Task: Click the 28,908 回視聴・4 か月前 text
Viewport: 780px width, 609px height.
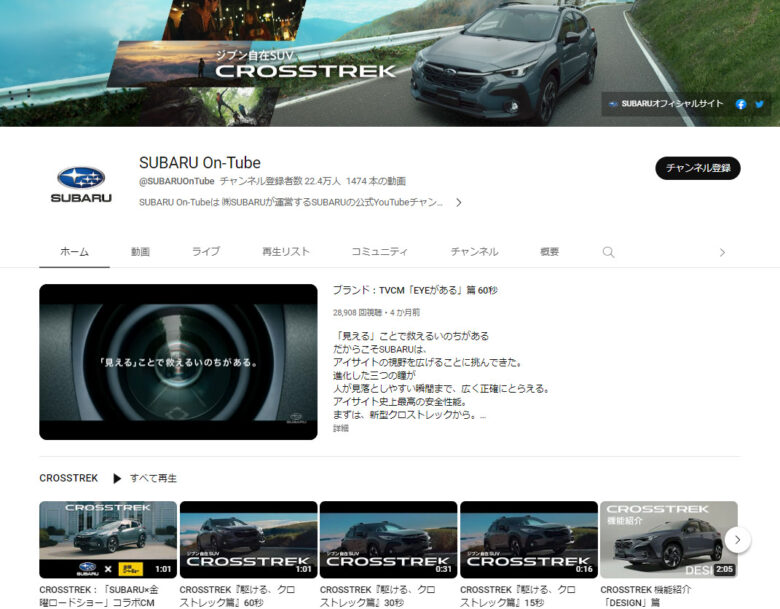Action: pos(377,312)
